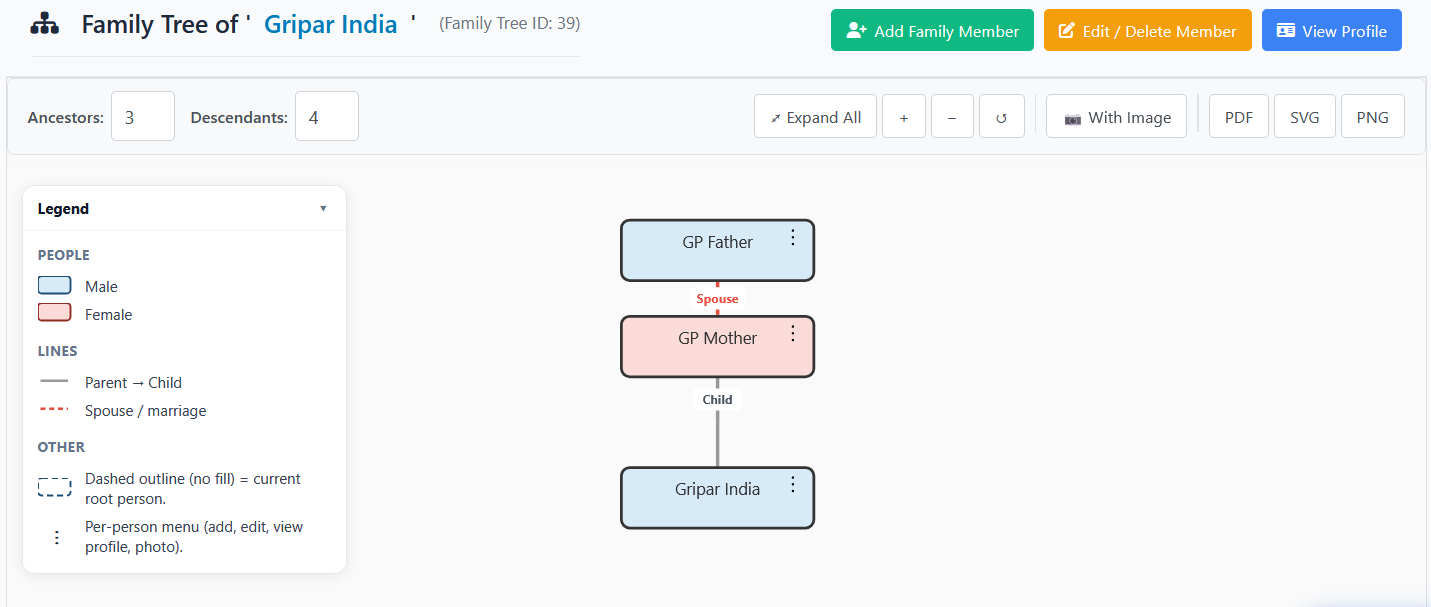Reset the tree view with the rotate icon
Viewport: 1431px width, 607px height.
[x=1001, y=117]
